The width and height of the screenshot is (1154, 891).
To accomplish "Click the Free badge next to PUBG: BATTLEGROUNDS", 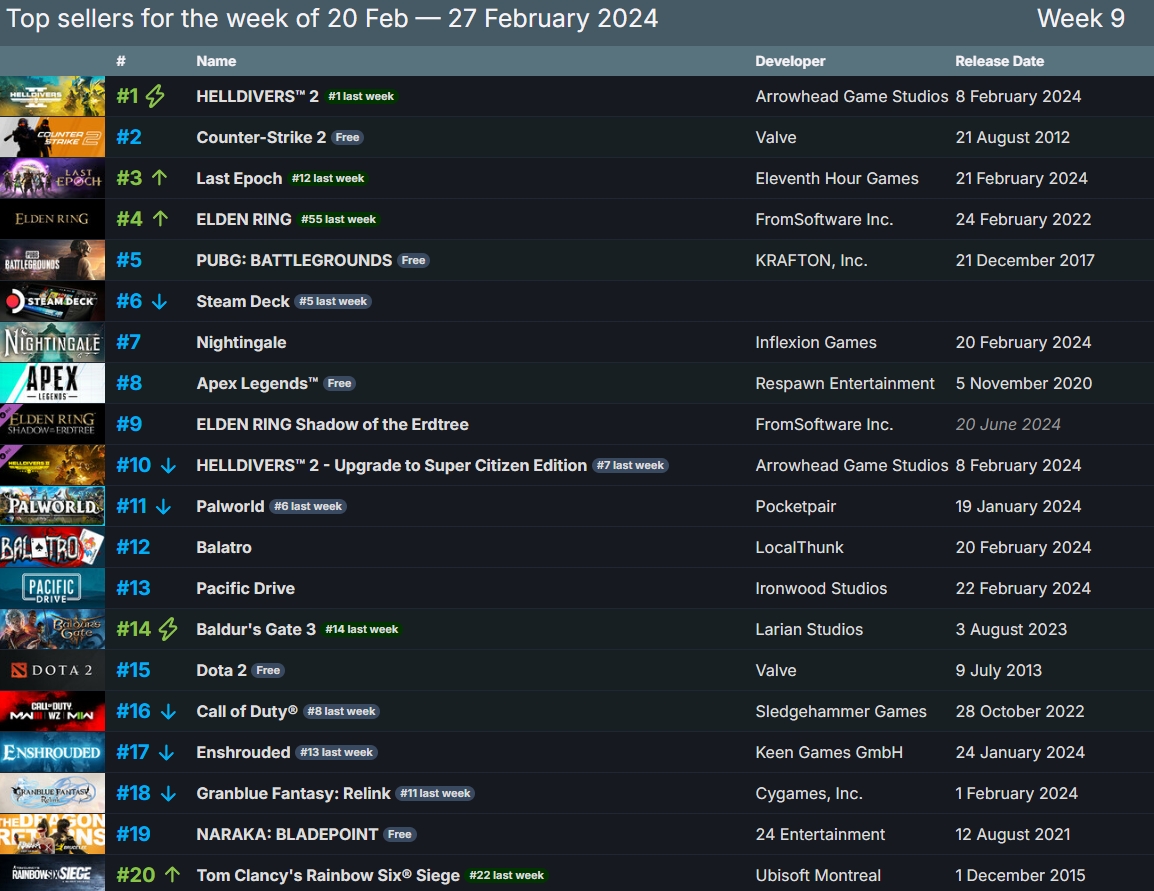I will tap(414, 260).
